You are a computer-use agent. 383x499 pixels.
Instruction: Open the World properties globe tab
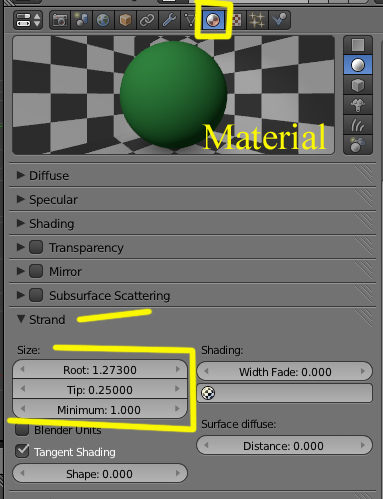[103, 20]
